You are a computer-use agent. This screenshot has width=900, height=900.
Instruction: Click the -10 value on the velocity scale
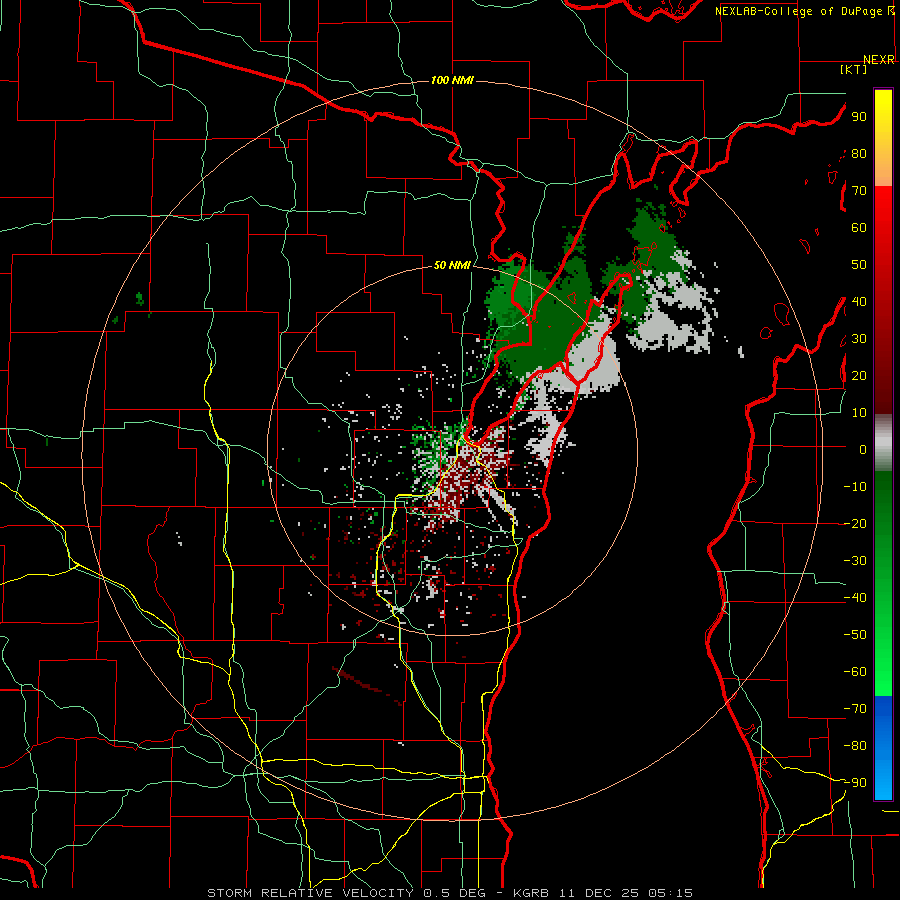pyautogui.click(x=855, y=487)
